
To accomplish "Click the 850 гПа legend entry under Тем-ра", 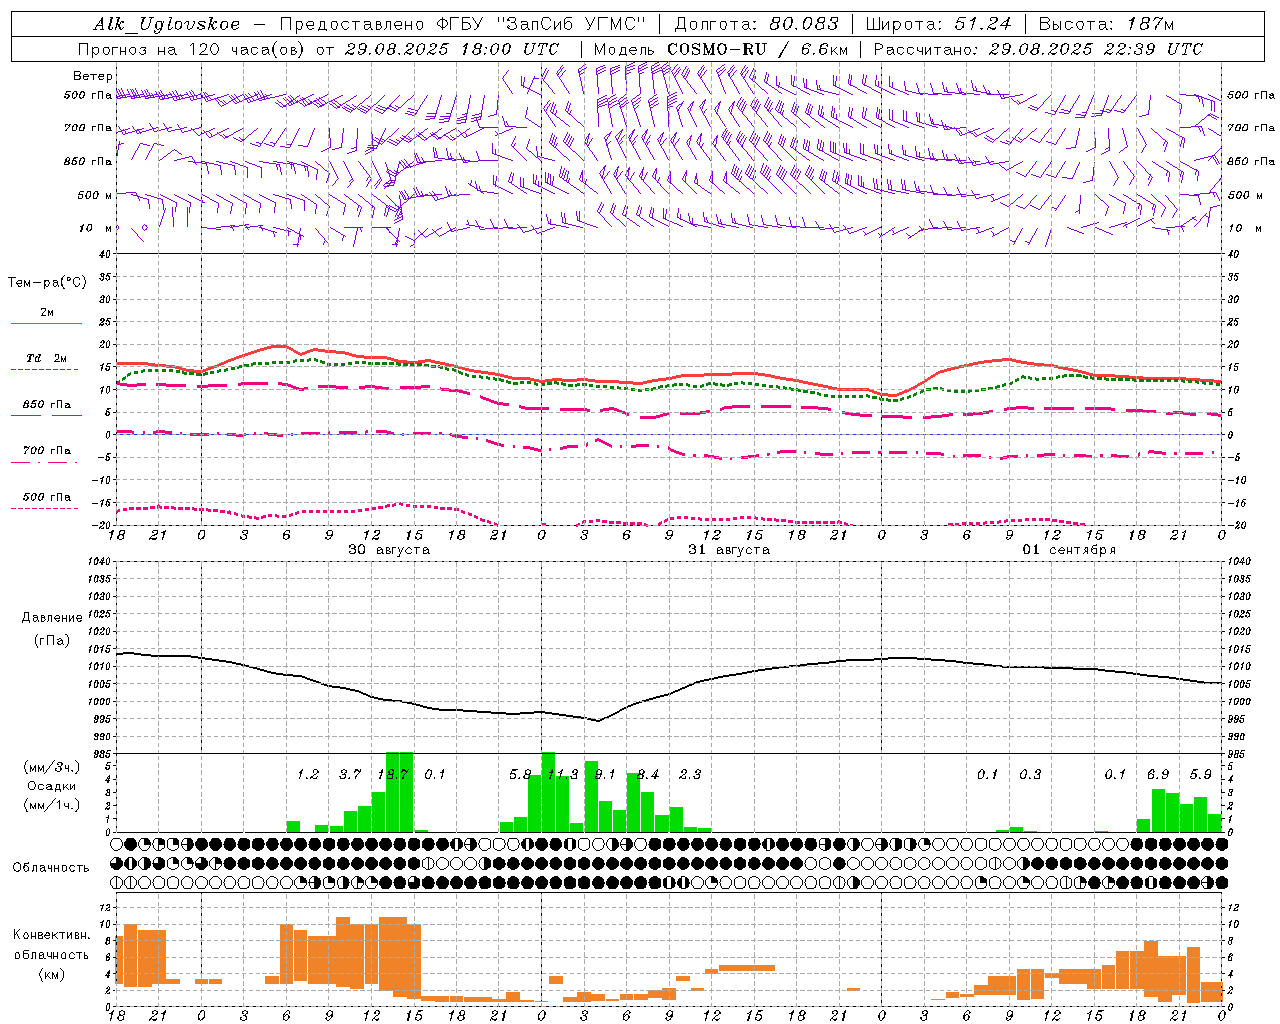I will coord(47,405).
